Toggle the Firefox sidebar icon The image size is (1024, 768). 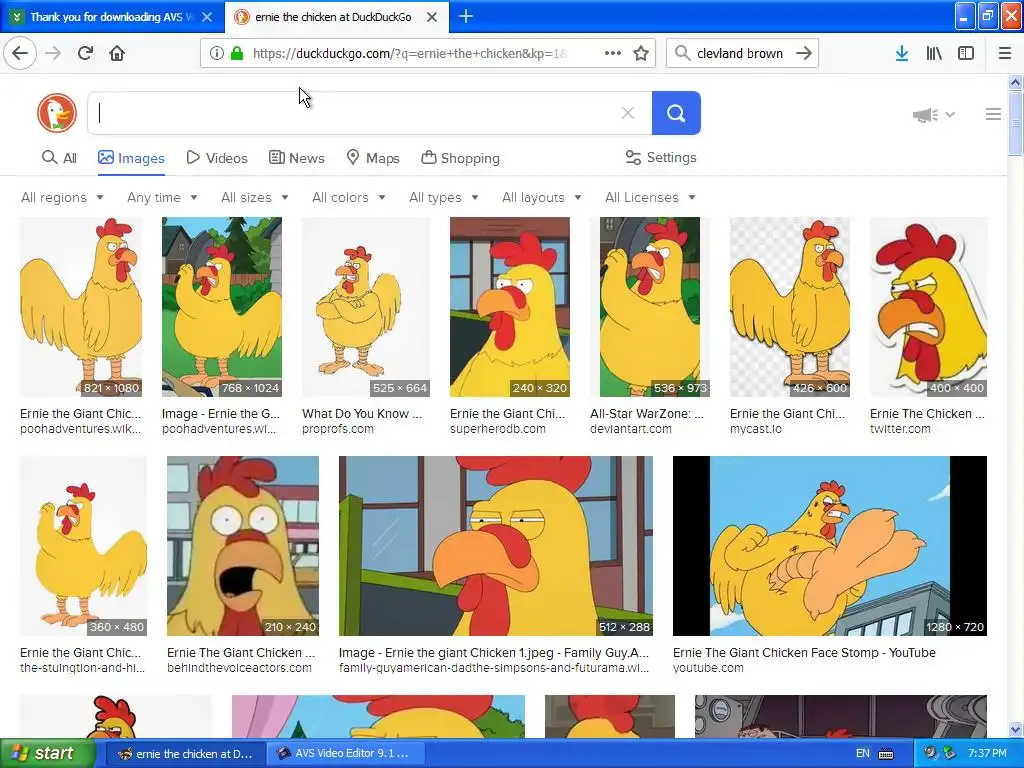click(966, 53)
